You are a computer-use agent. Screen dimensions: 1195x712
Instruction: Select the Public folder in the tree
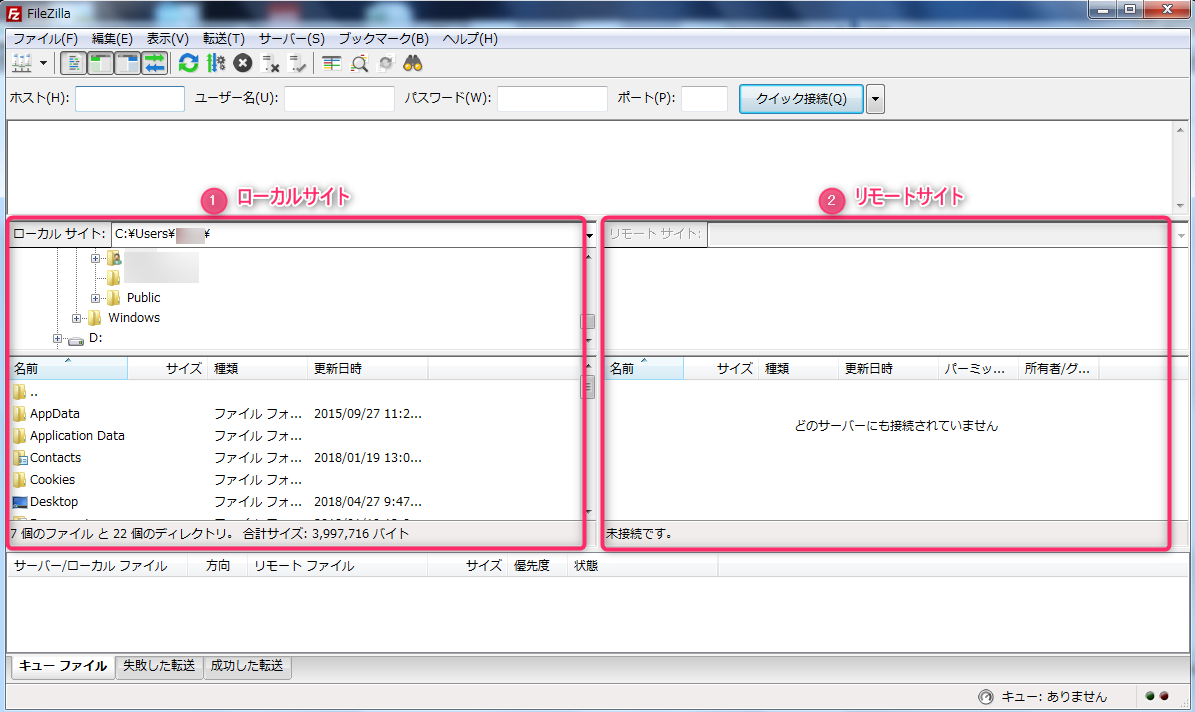(x=143, y=297)
